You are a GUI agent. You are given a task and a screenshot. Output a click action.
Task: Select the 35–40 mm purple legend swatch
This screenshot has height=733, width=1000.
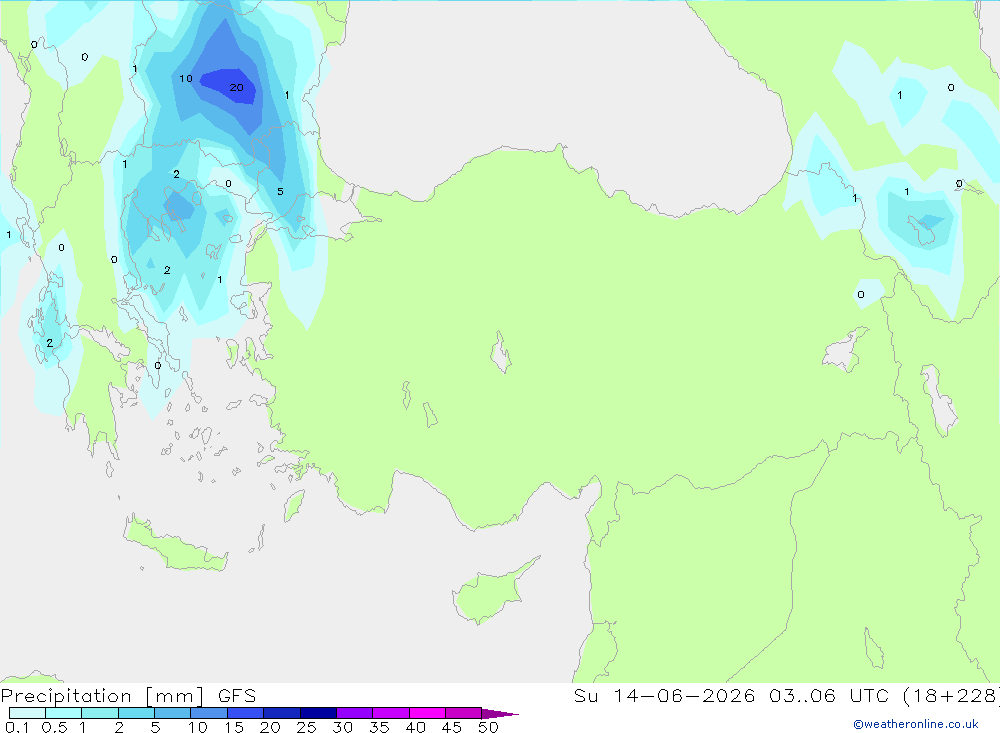pos(391,713)
